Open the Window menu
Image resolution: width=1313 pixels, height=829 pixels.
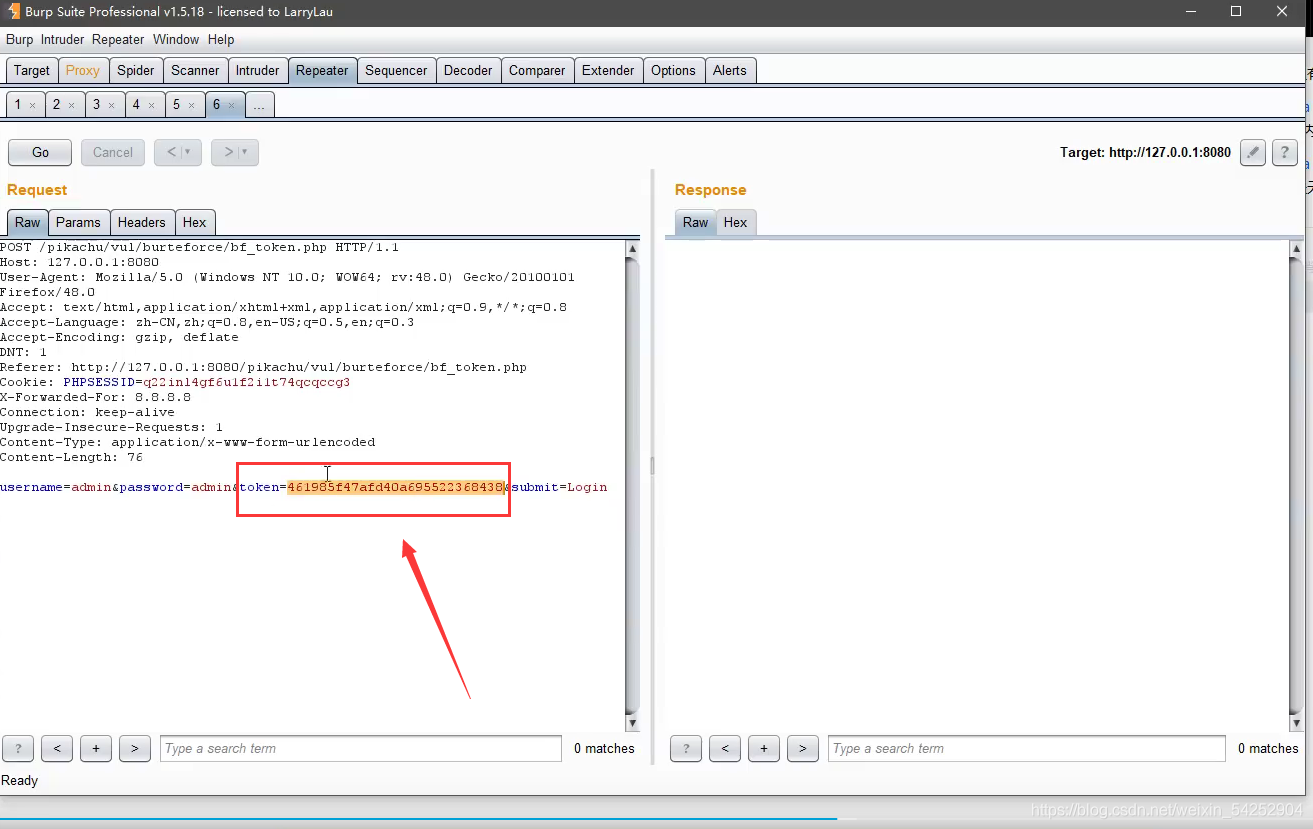176,40
